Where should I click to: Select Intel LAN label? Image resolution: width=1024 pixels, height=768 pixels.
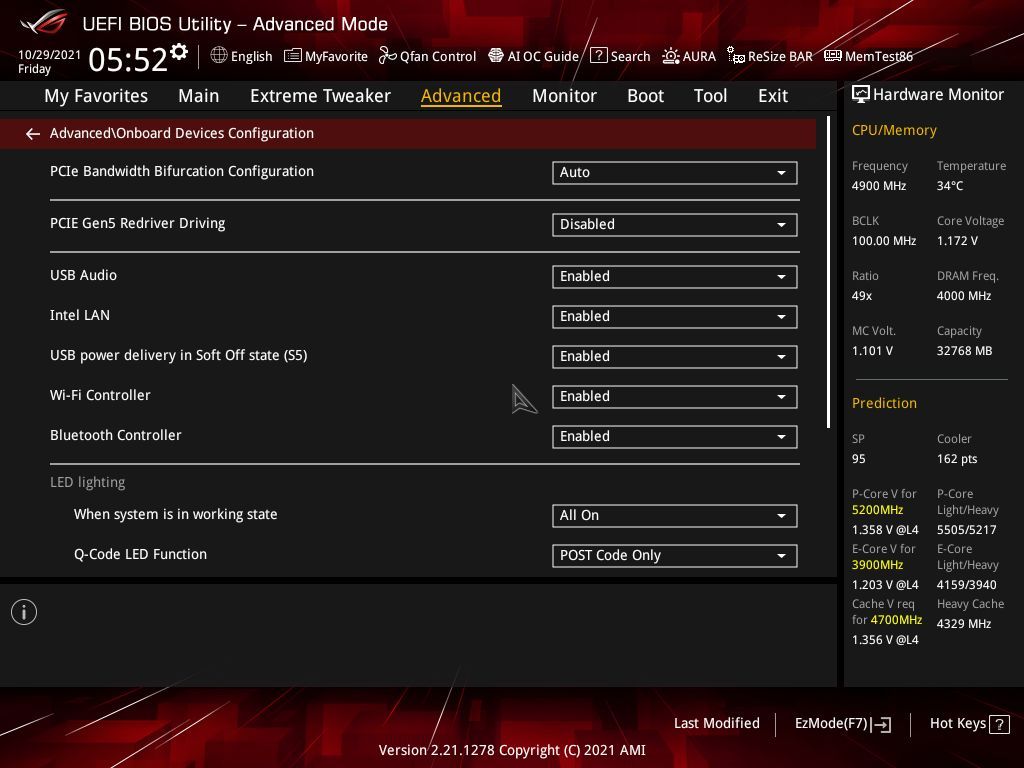click(80, 315)
